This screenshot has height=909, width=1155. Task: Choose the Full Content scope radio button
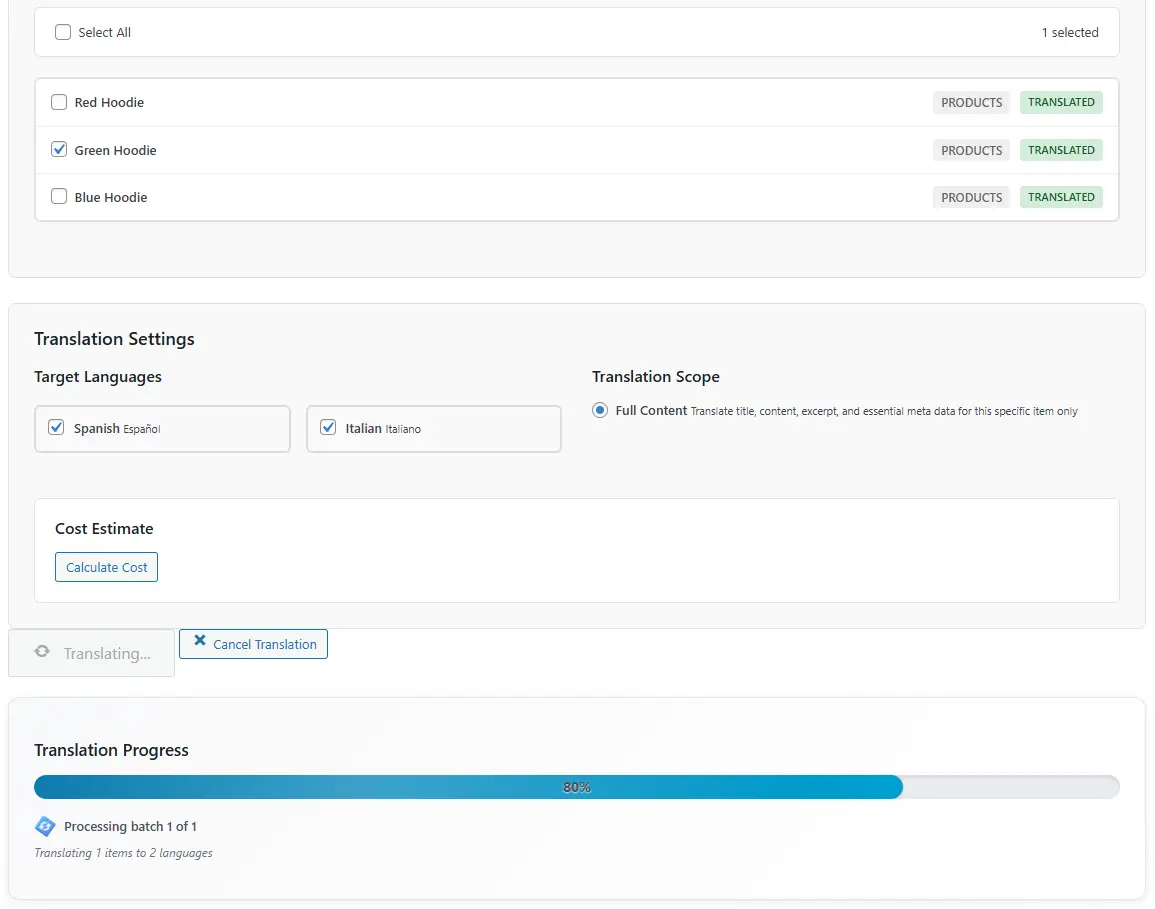point(600,410)
